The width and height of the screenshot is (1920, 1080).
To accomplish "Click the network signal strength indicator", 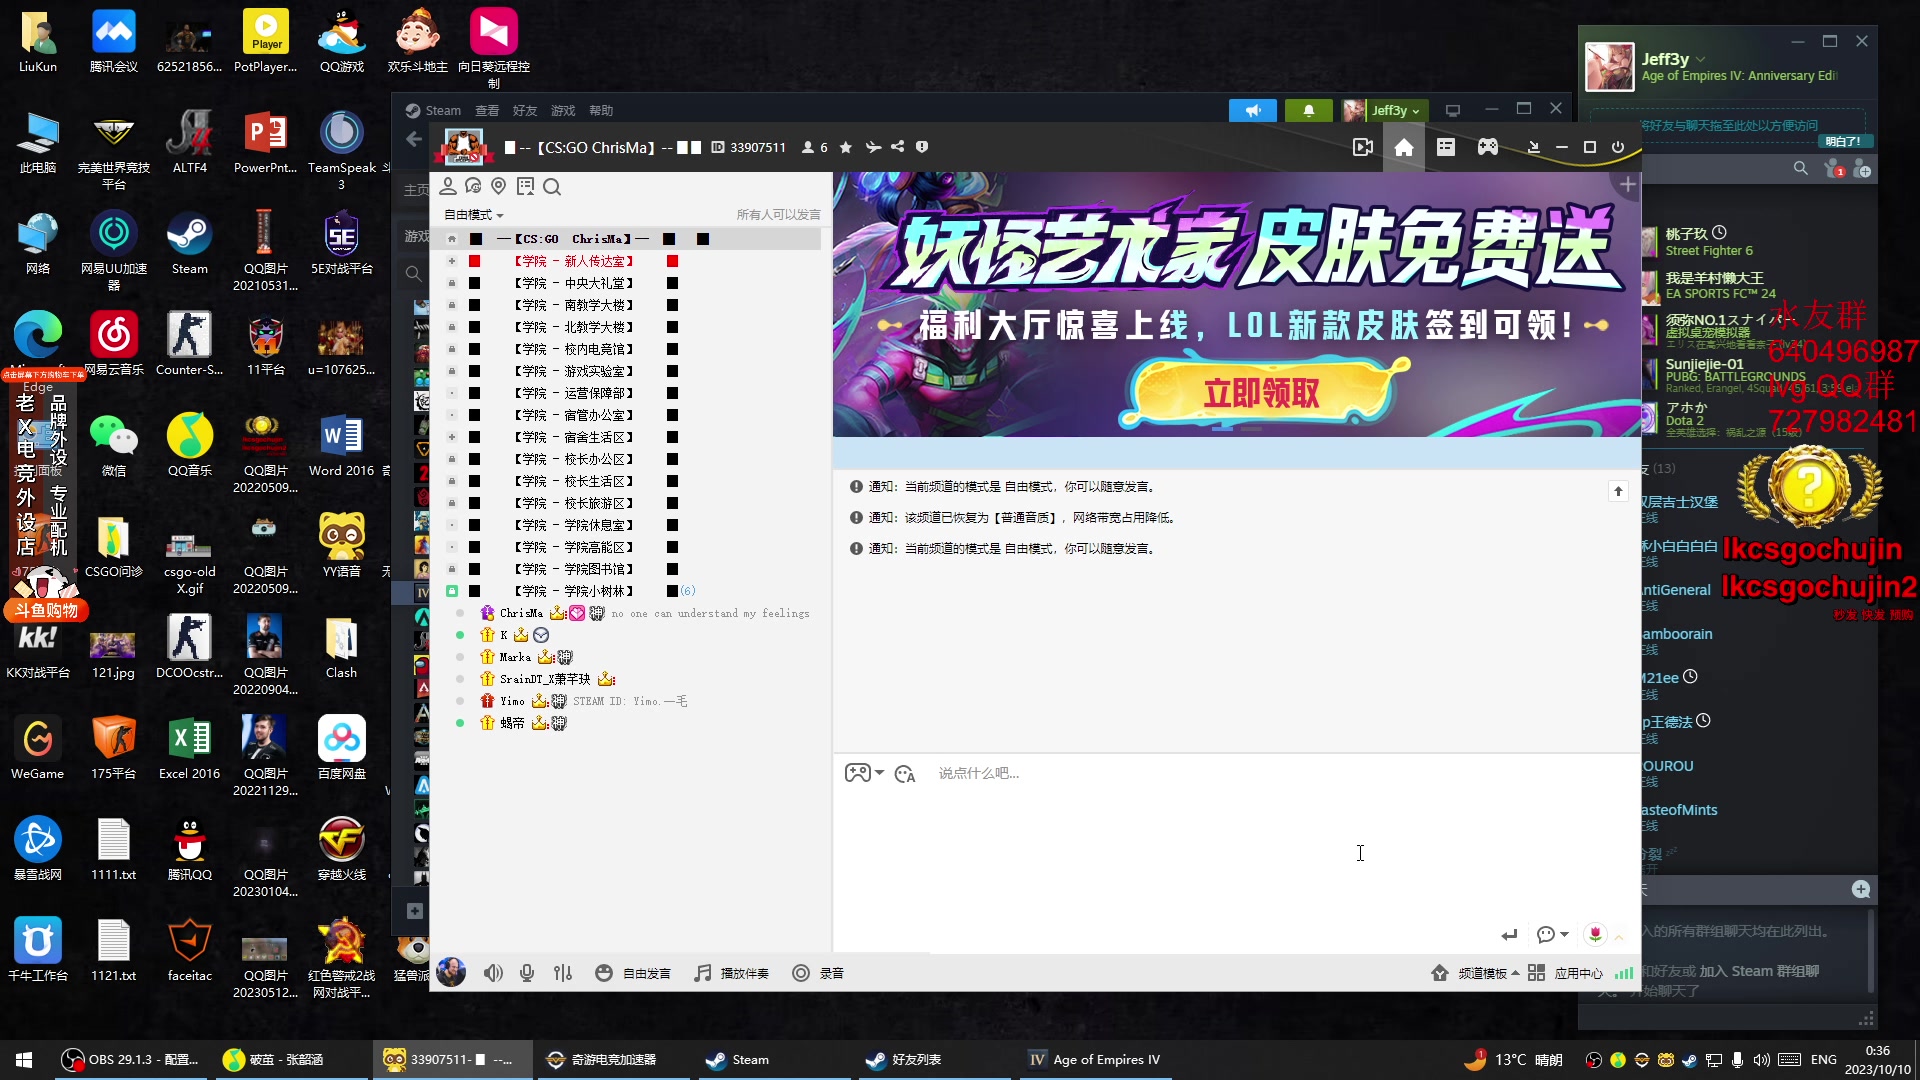I will (x=1624, y=973).
